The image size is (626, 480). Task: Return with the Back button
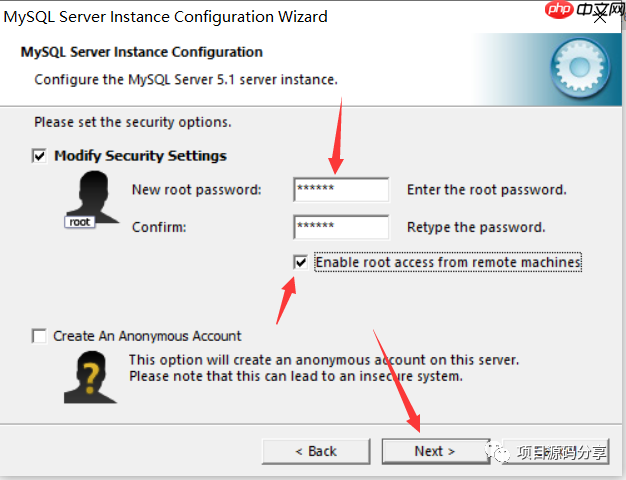316,451
